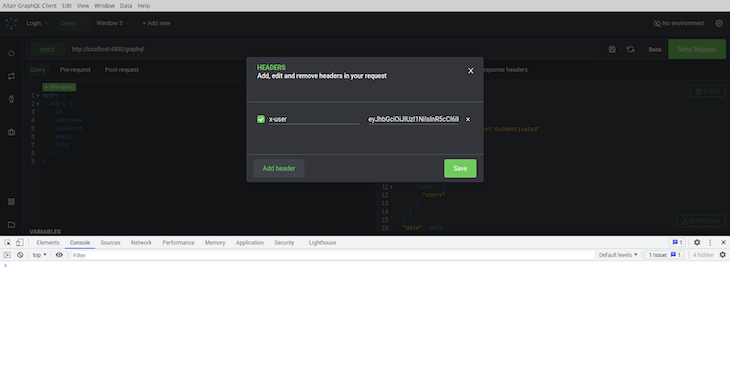Click the save icon beside the URL bar
The width and height of the screenshot is (730, 382).
pos(612,49)
